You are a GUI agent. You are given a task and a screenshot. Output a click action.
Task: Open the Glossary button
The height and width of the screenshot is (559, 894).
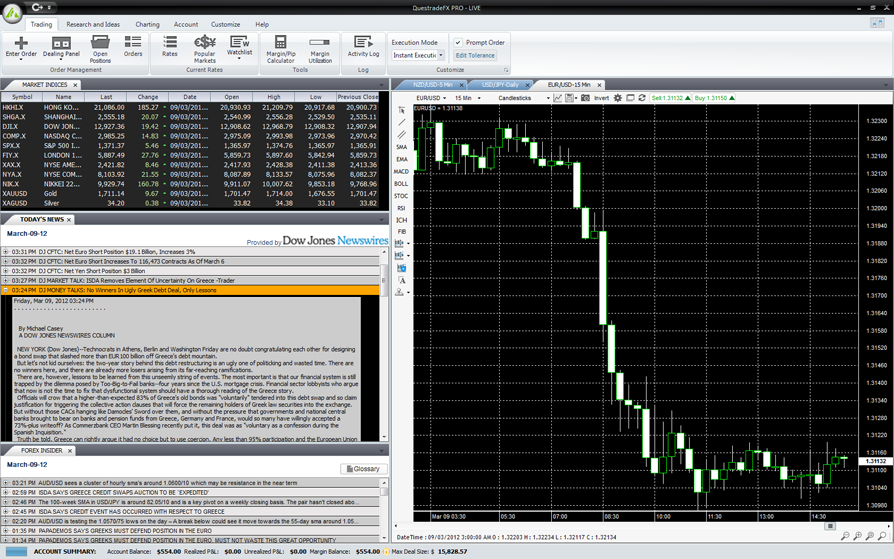363,469
